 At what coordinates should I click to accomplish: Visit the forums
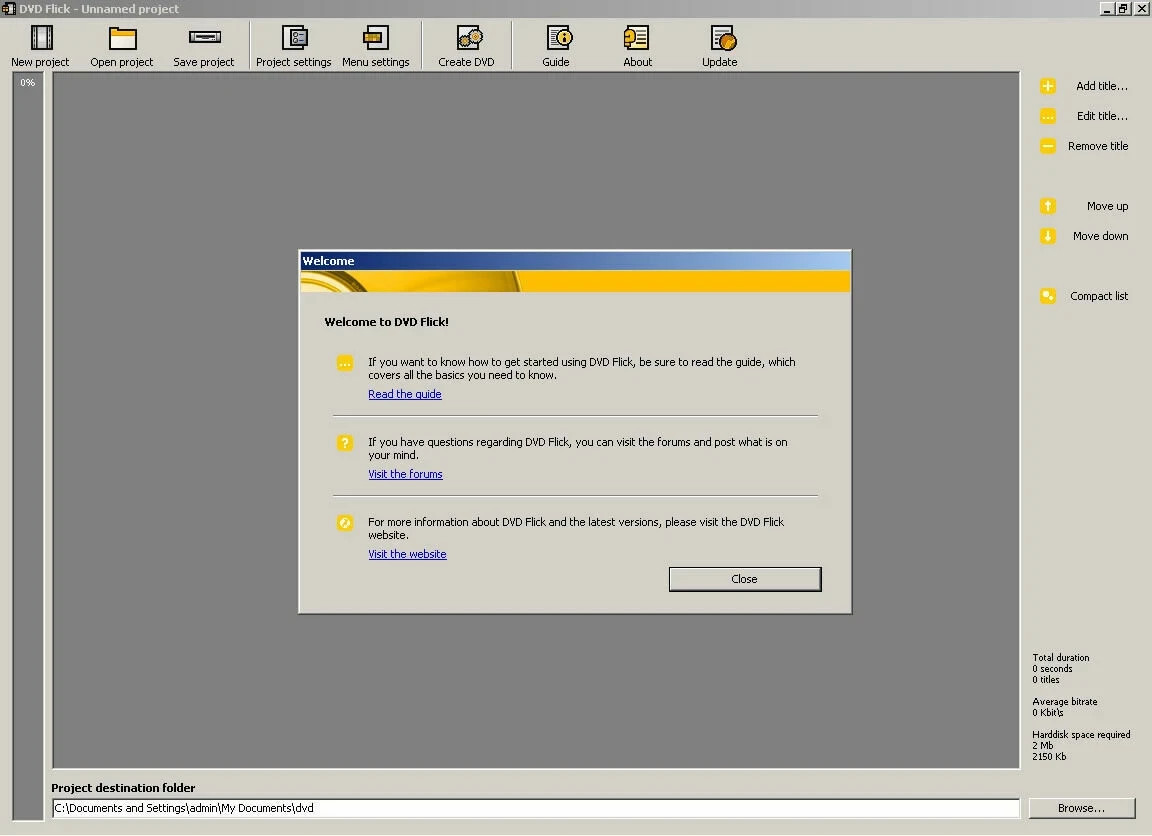(405, 474)
